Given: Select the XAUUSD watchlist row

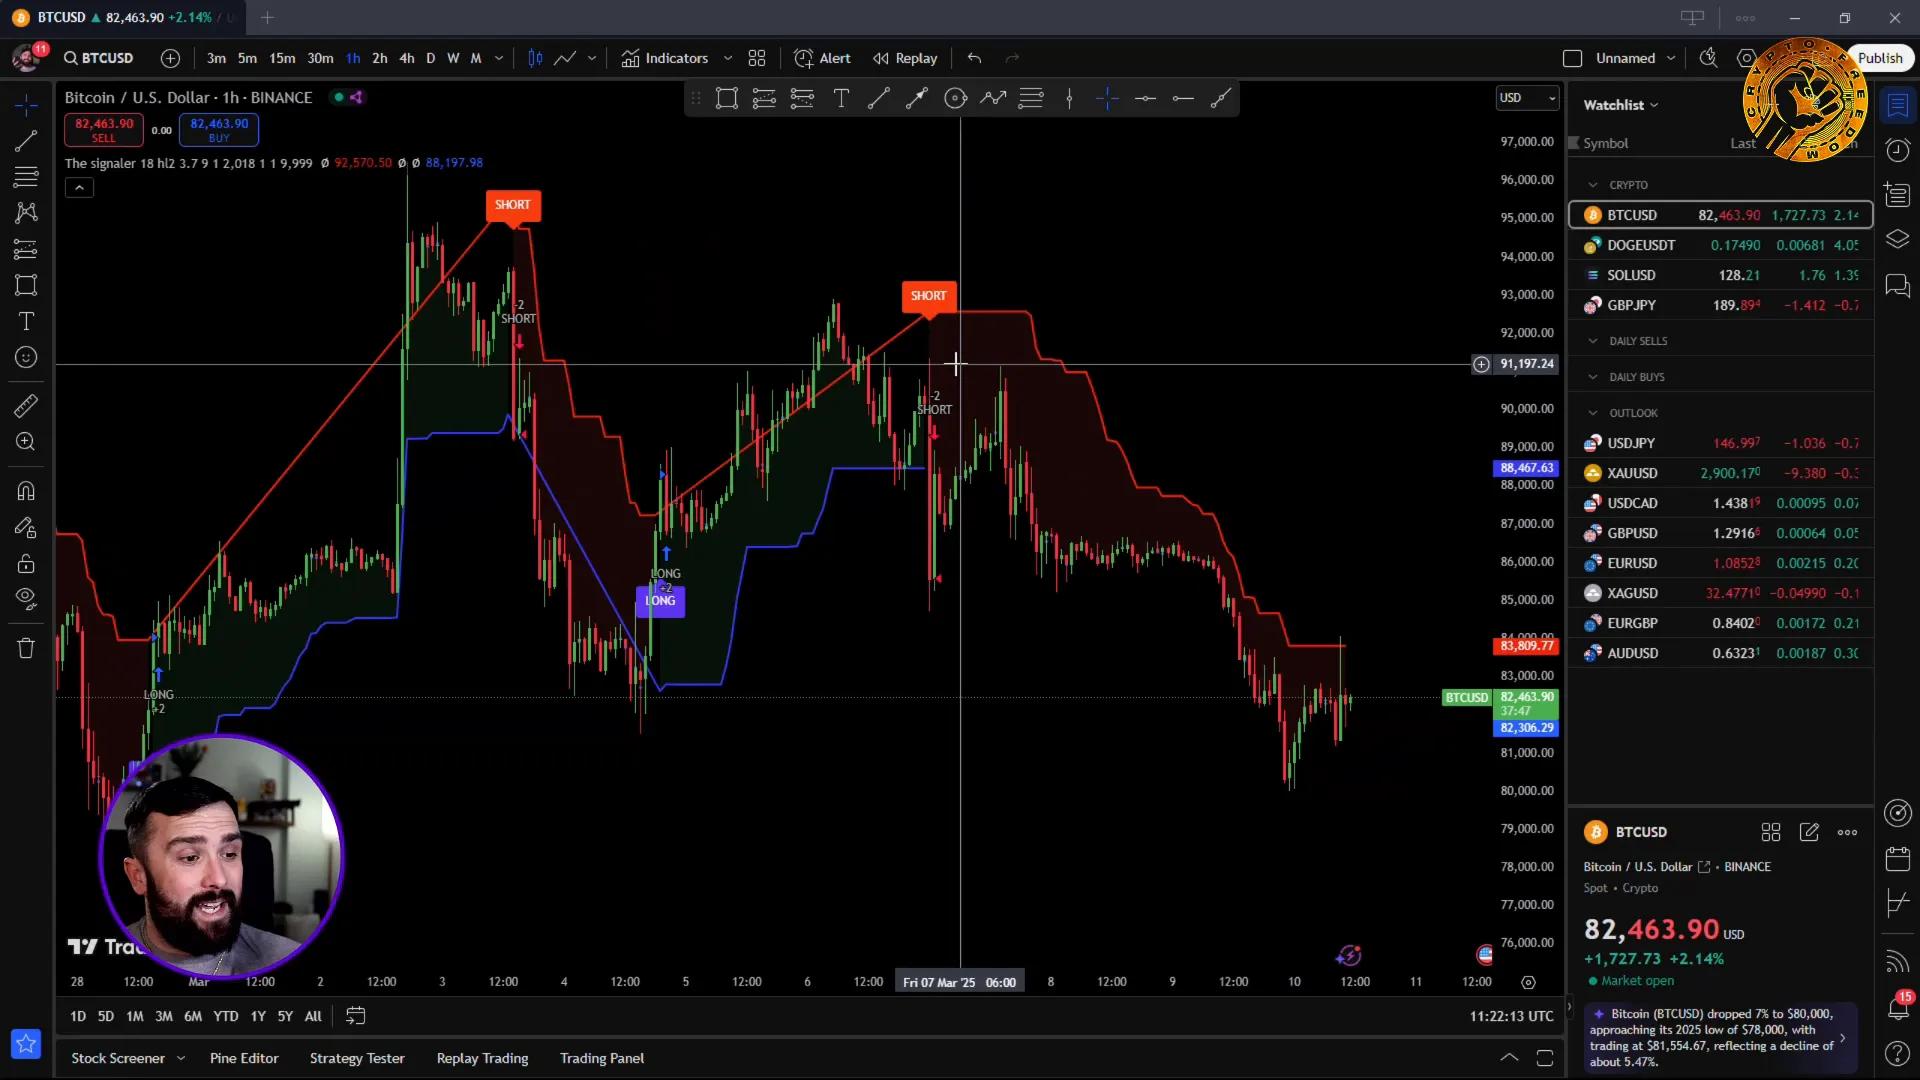Looking at the screenshot, I should 1720,473.
